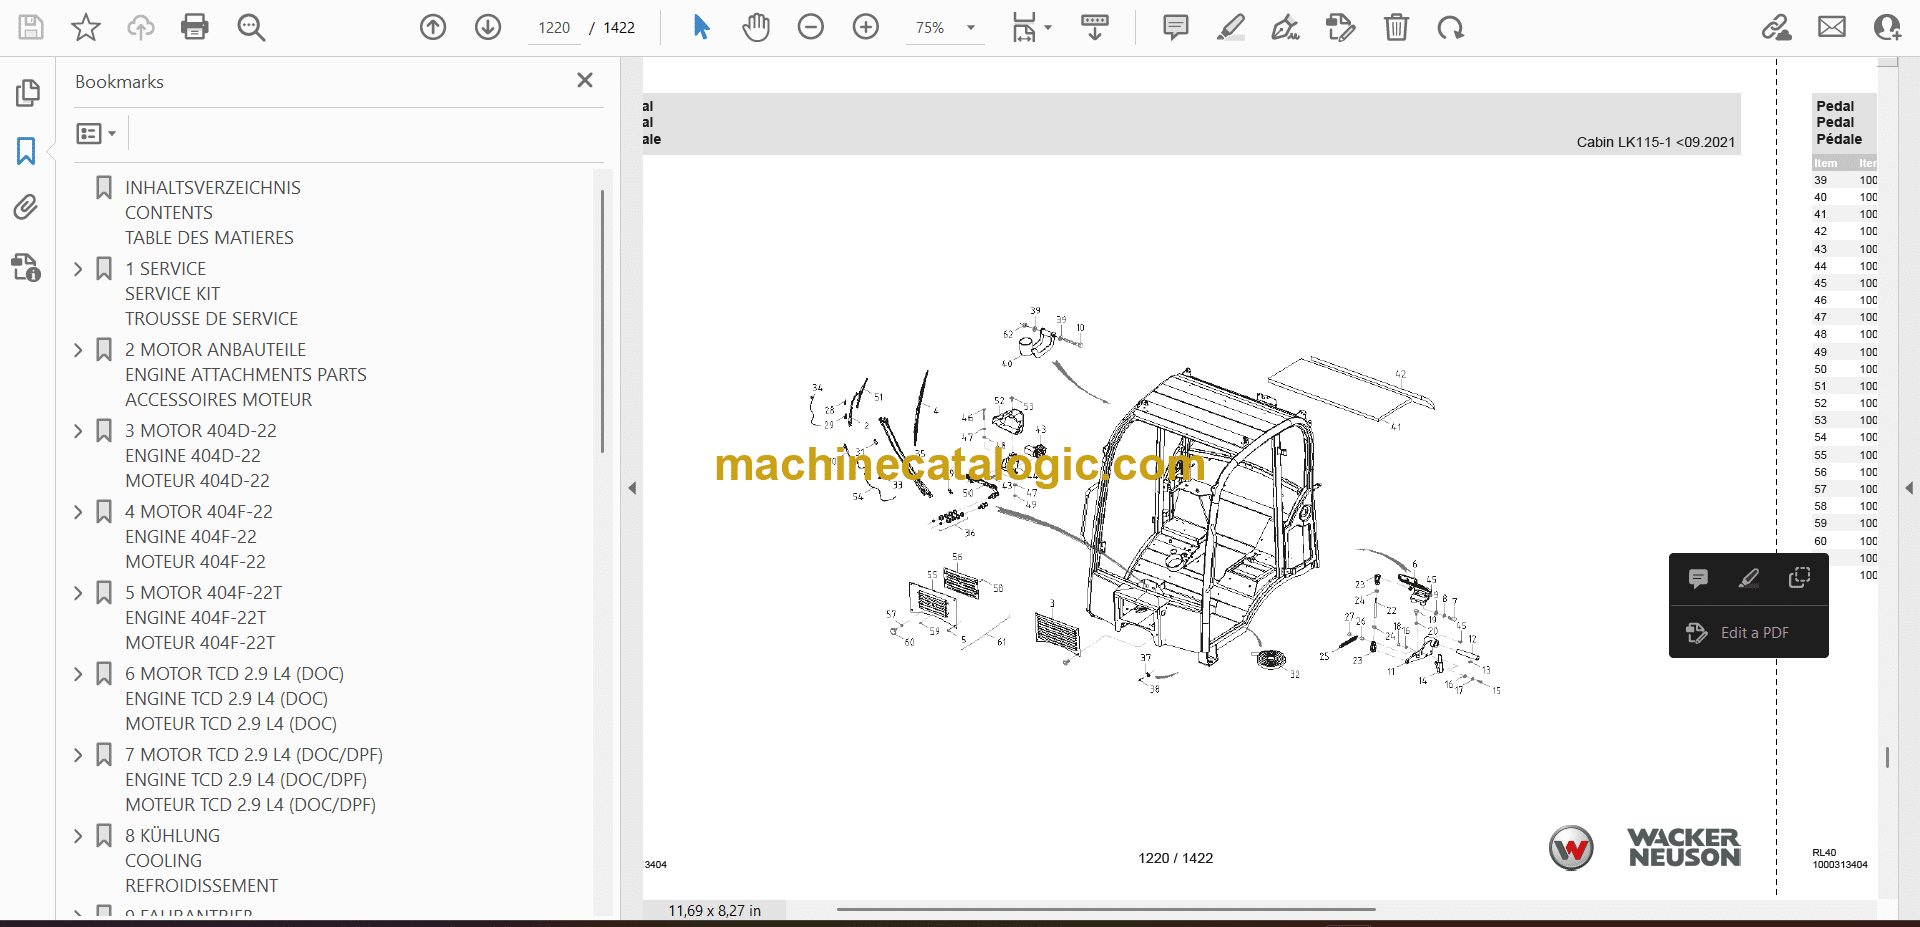Expand the 1 SERVICE bookmark
Screen dimensions: 1920x927
pos(79,269)
